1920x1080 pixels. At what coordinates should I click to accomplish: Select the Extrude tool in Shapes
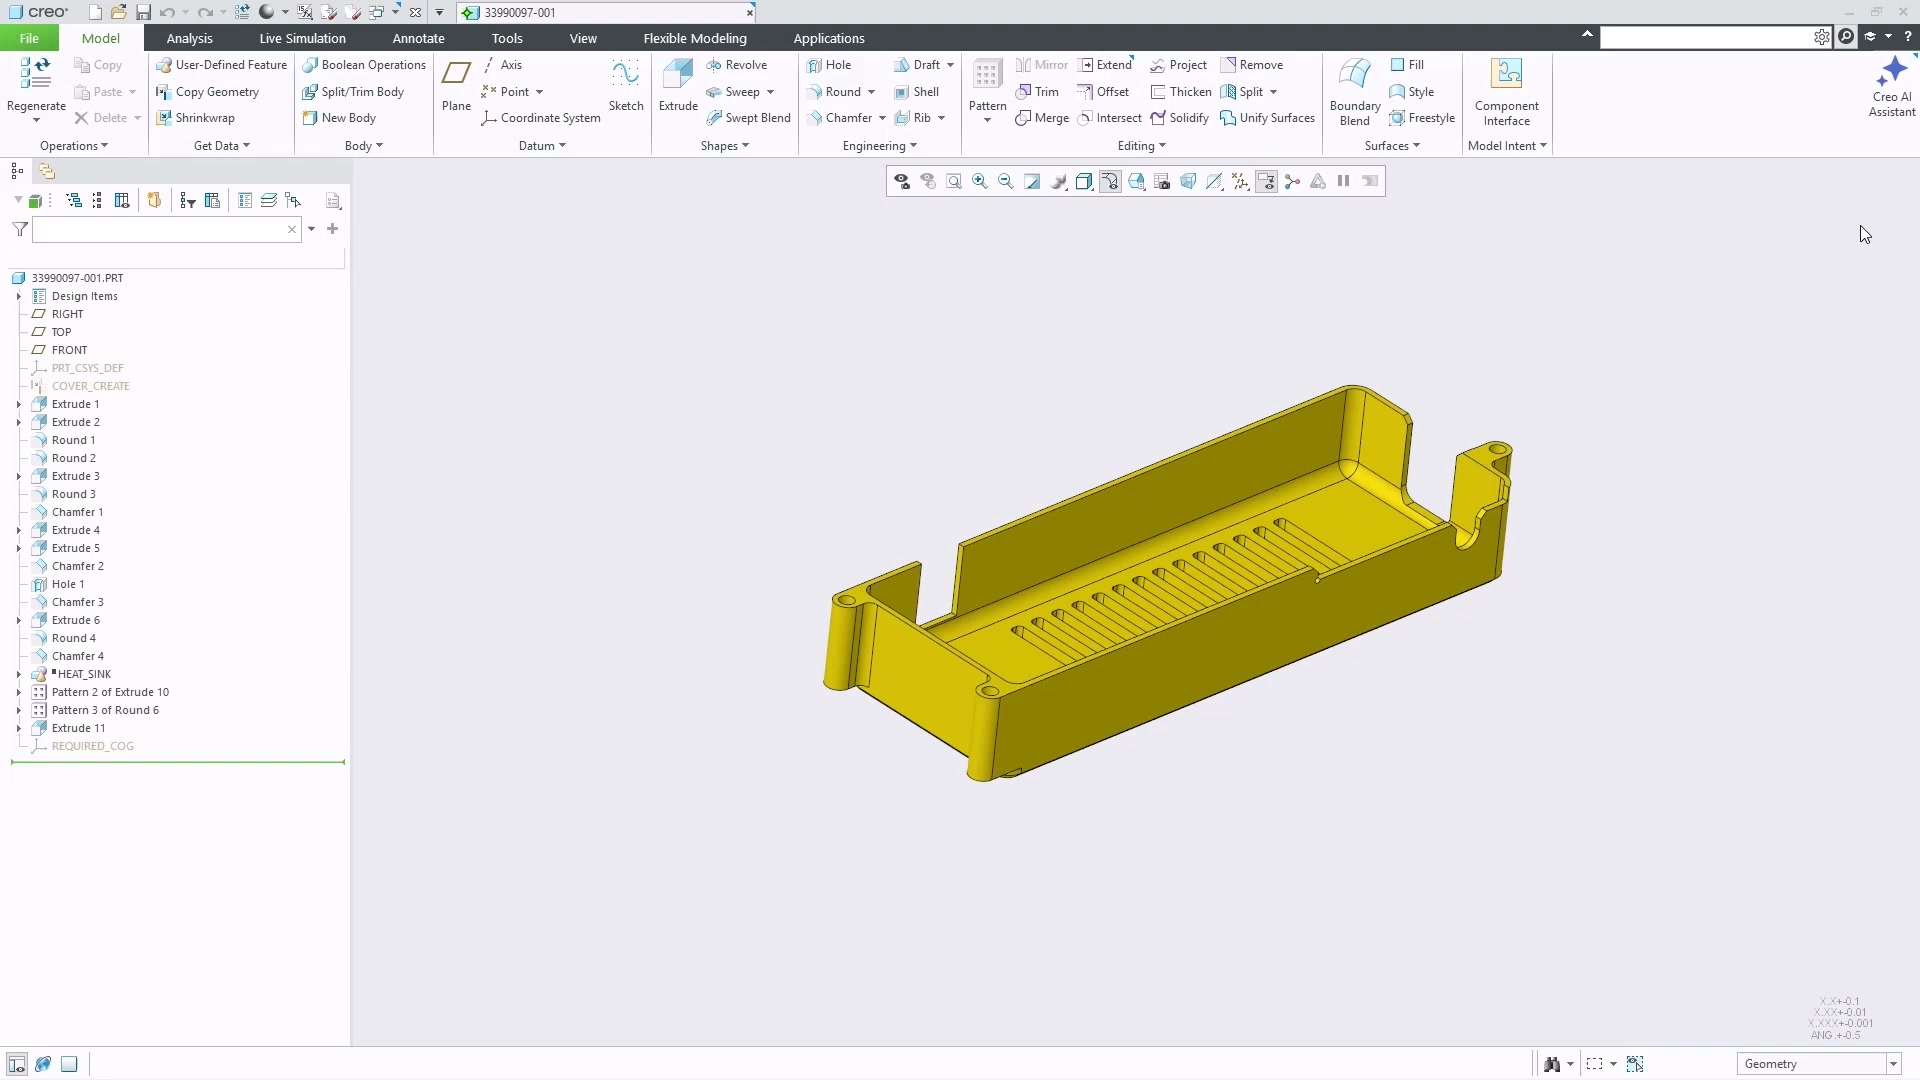tap(678, 85)
